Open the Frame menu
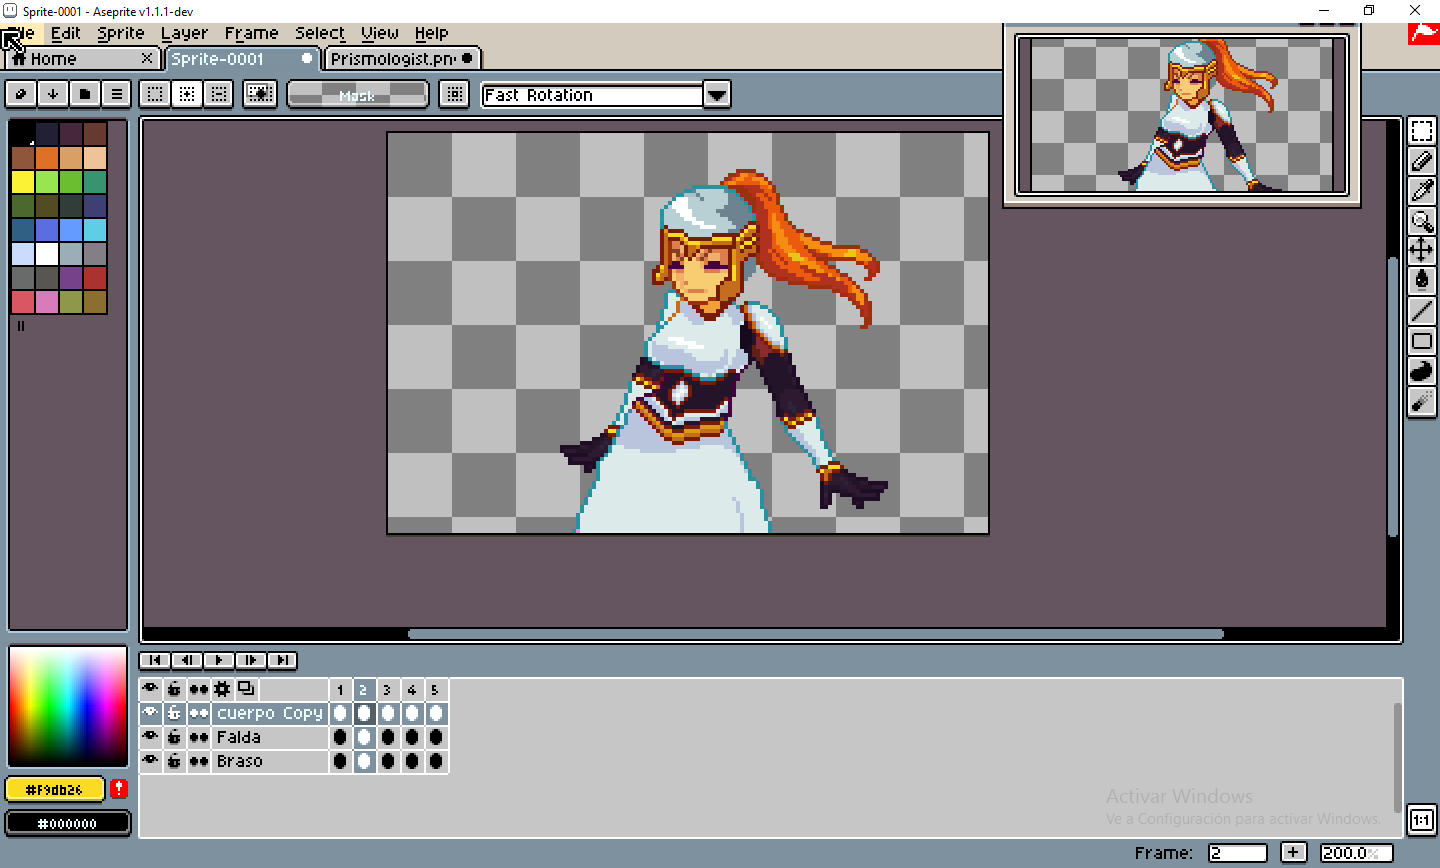 tap(251, 33)
